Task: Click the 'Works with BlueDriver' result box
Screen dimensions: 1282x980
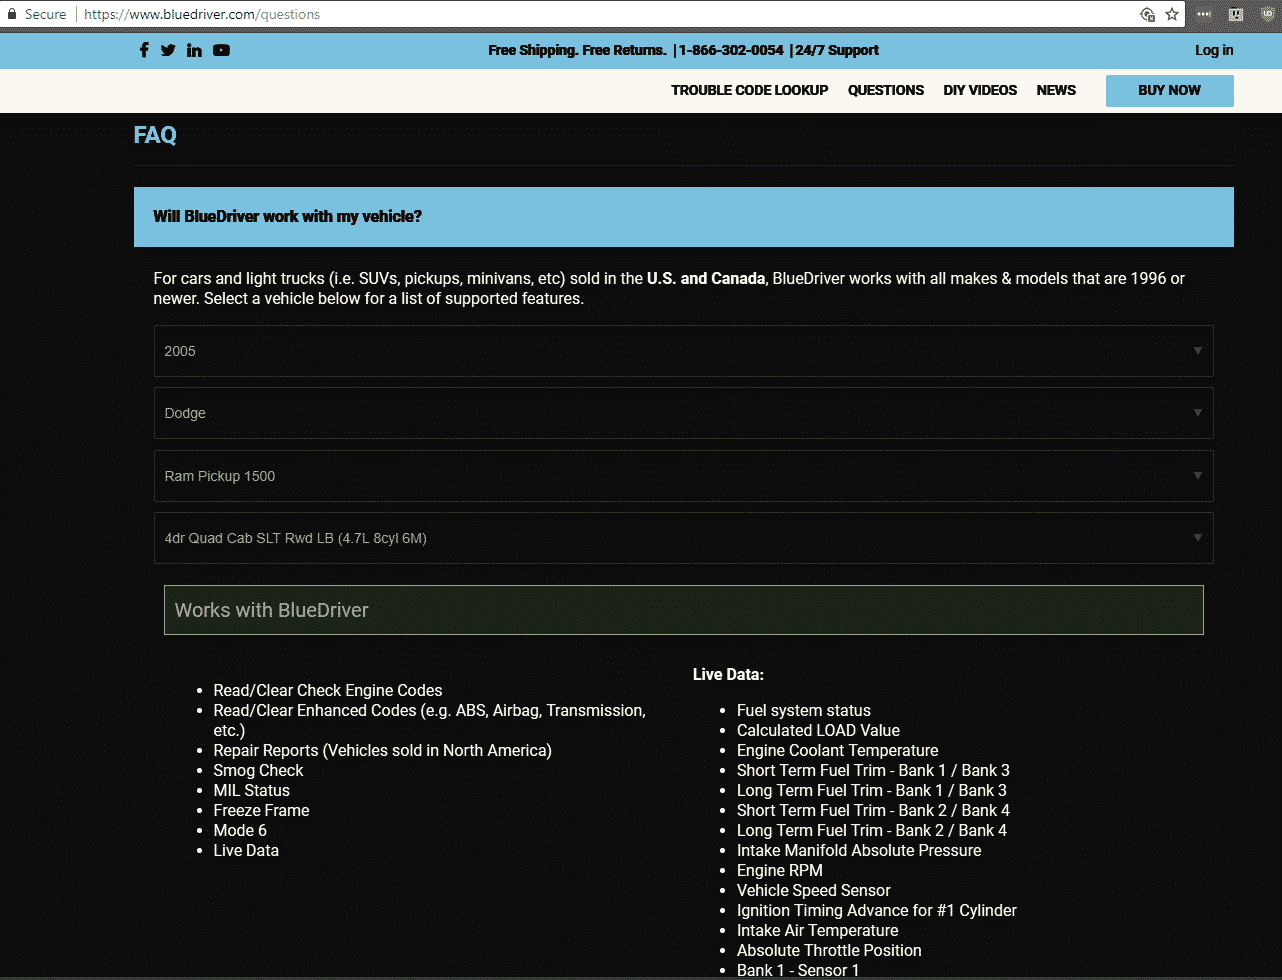Action: pyautogui.click(x=684, y=610)
